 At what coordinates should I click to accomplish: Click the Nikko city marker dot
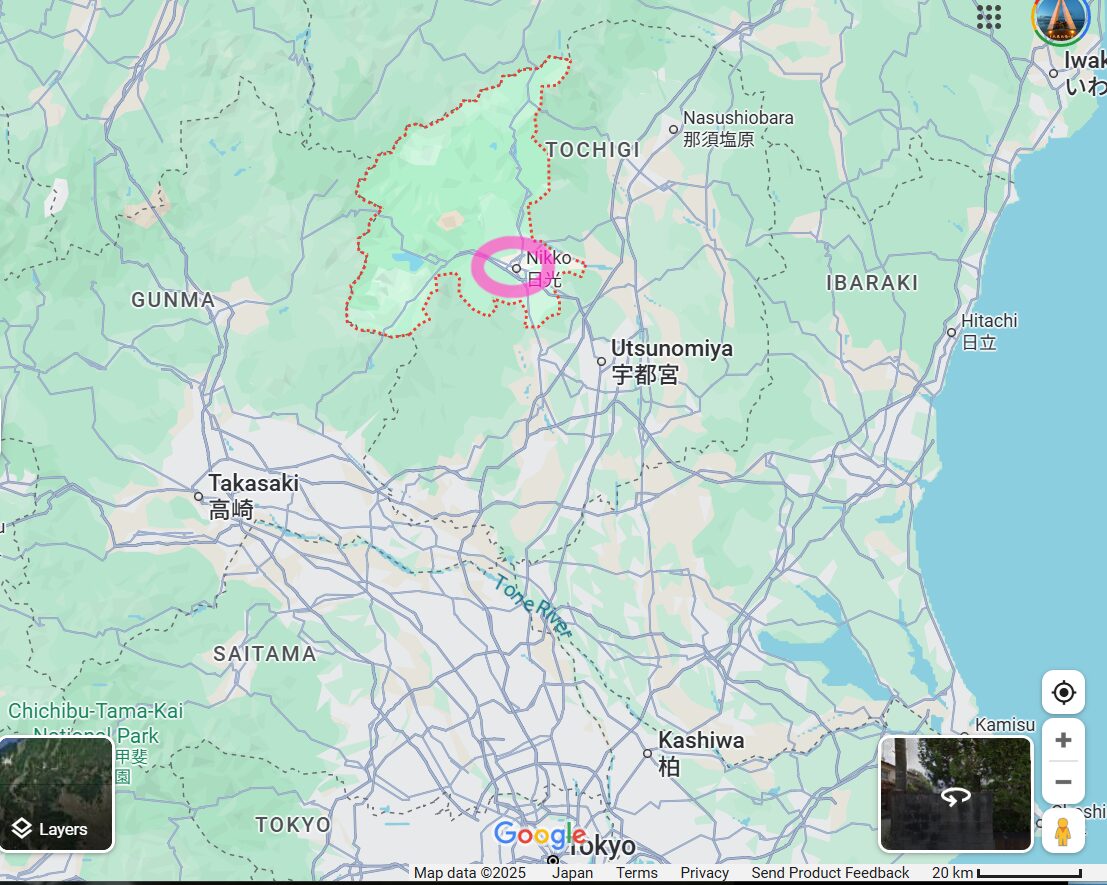point(516,268)
